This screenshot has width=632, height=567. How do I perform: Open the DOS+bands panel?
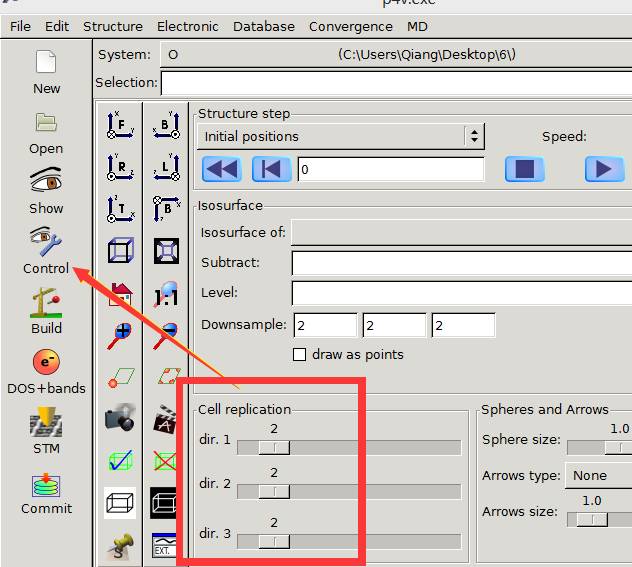46,363
